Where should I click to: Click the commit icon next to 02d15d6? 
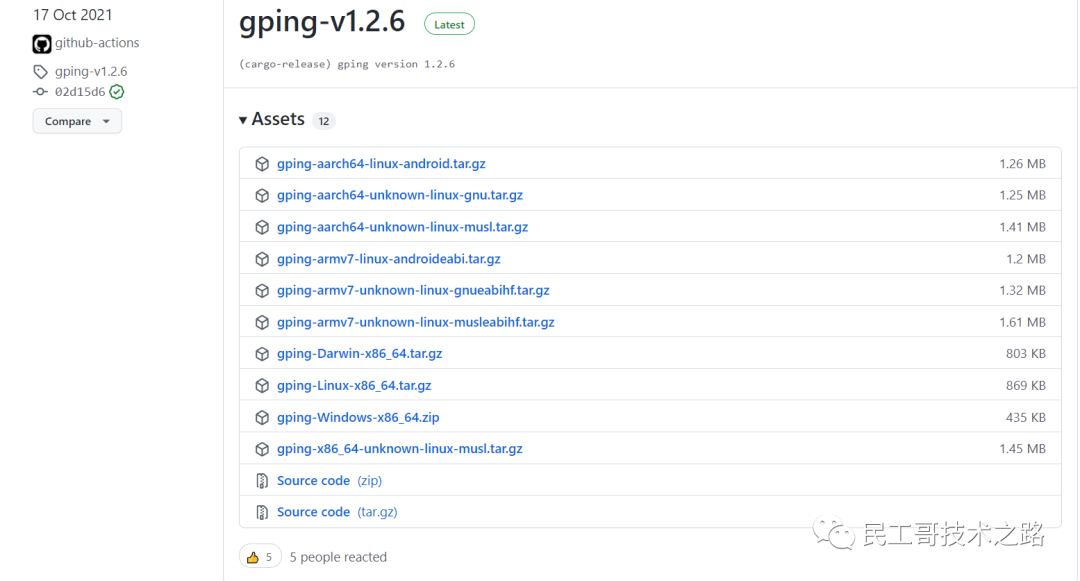coord(41,92)
